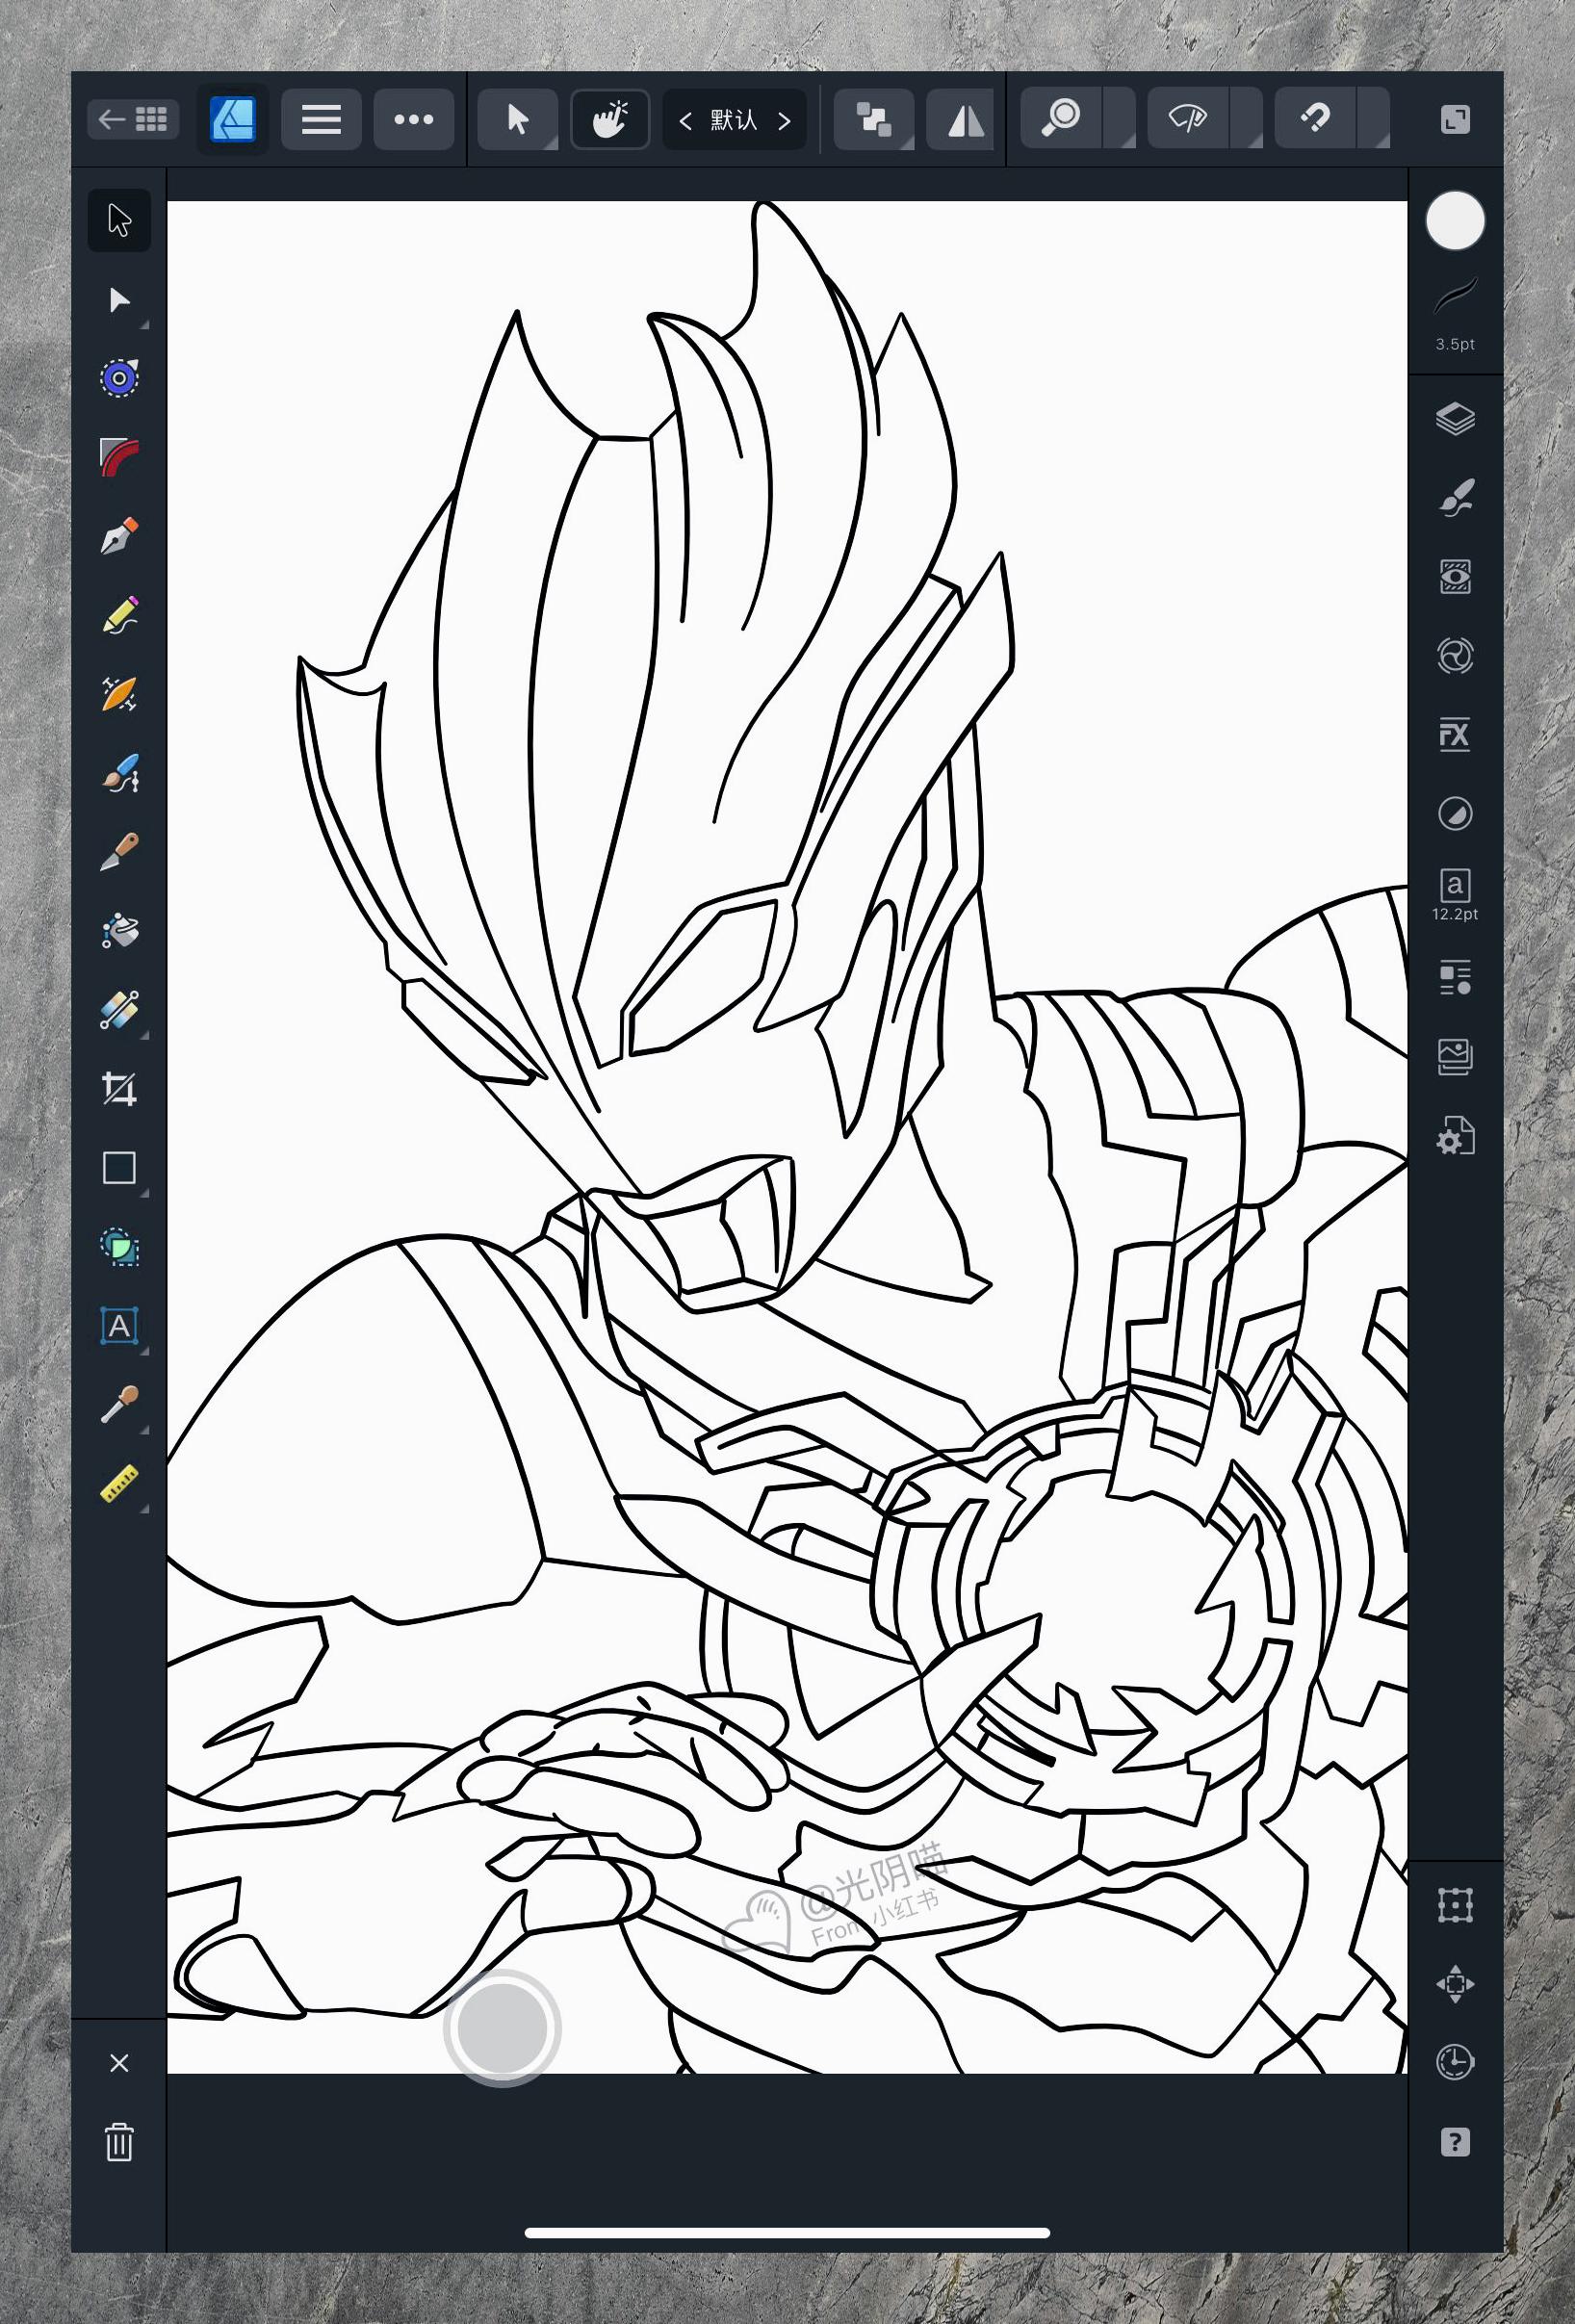Select the Knife tool

point(119,851)
